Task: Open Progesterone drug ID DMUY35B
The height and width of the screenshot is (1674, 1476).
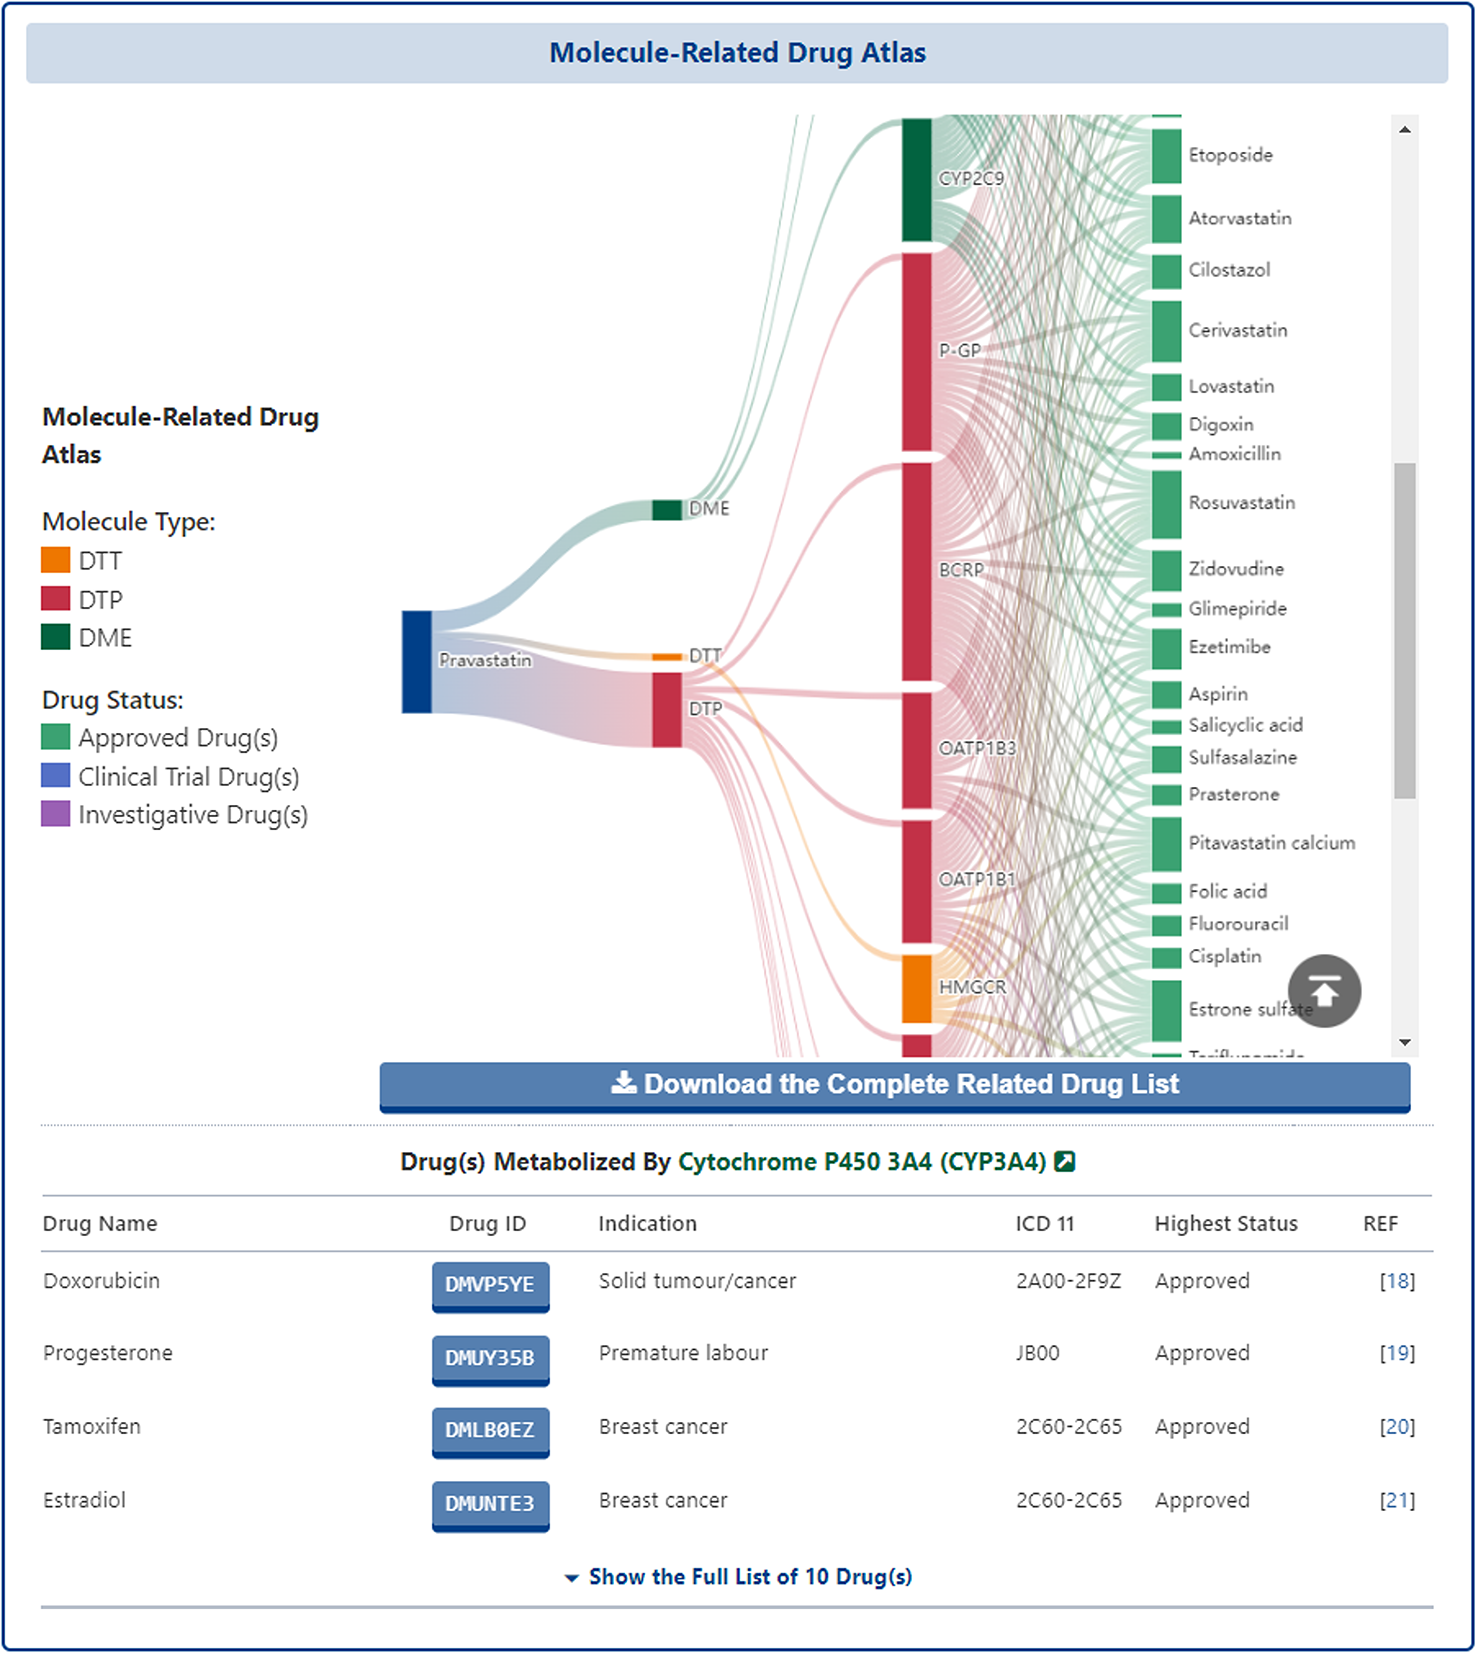Action: pyautogui.click(x=490, y=1358)
